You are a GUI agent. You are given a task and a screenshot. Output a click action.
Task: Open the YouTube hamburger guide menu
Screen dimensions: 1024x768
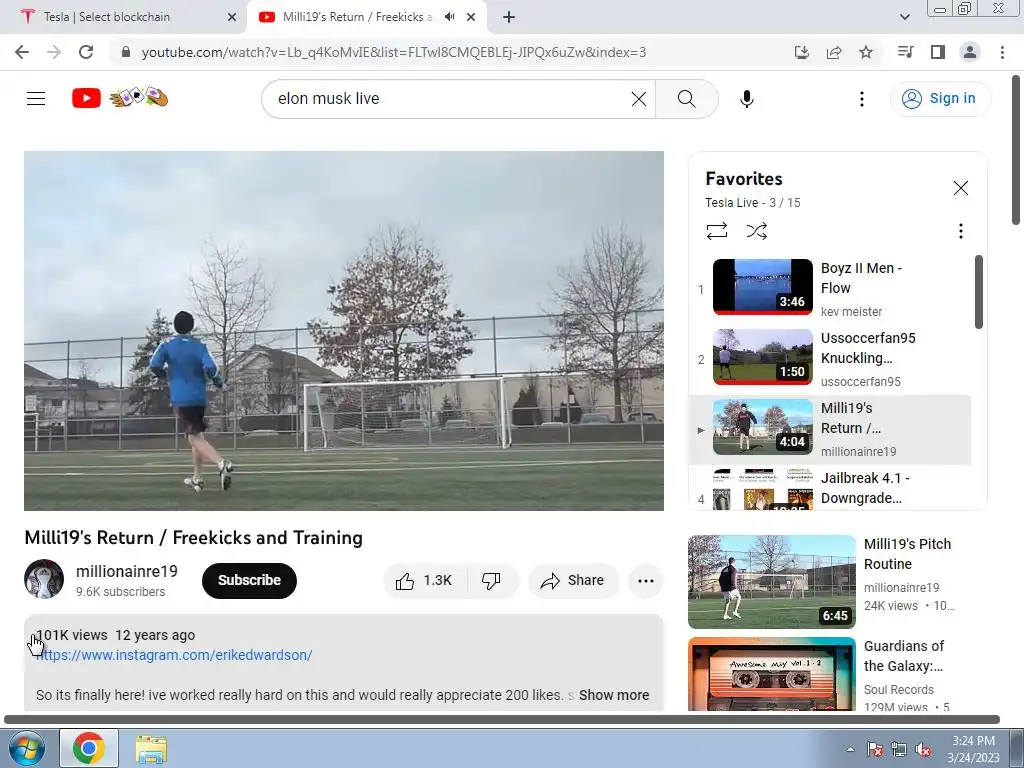(36, 99)
